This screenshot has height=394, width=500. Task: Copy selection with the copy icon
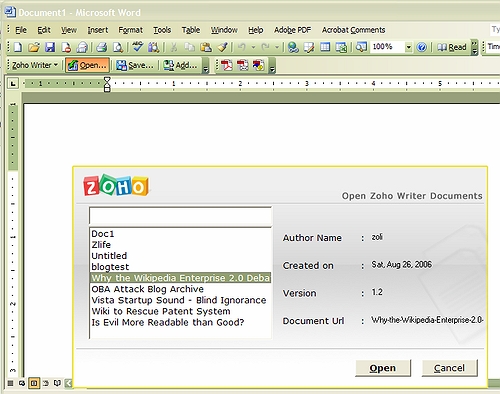190,47
